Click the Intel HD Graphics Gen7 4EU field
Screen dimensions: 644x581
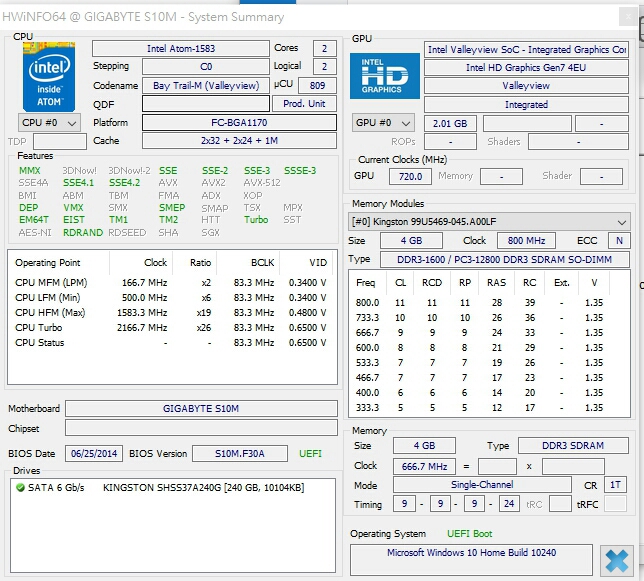click(526, 67)
